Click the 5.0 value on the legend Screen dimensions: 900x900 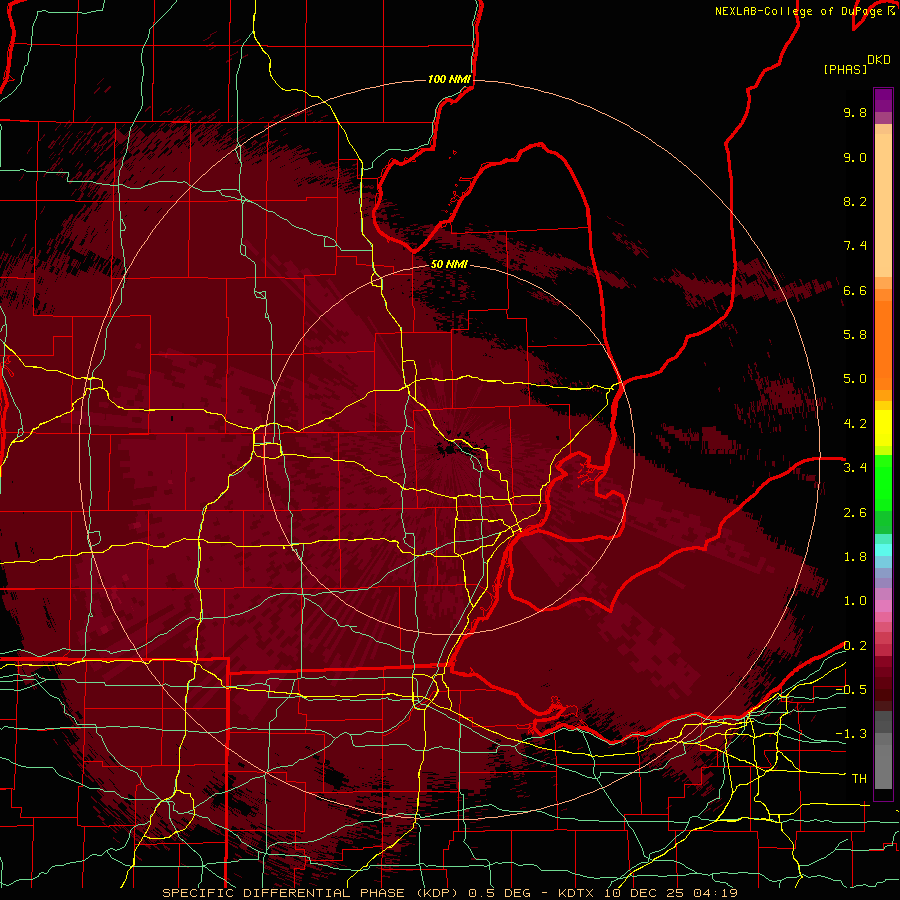[x=855, y=379]
